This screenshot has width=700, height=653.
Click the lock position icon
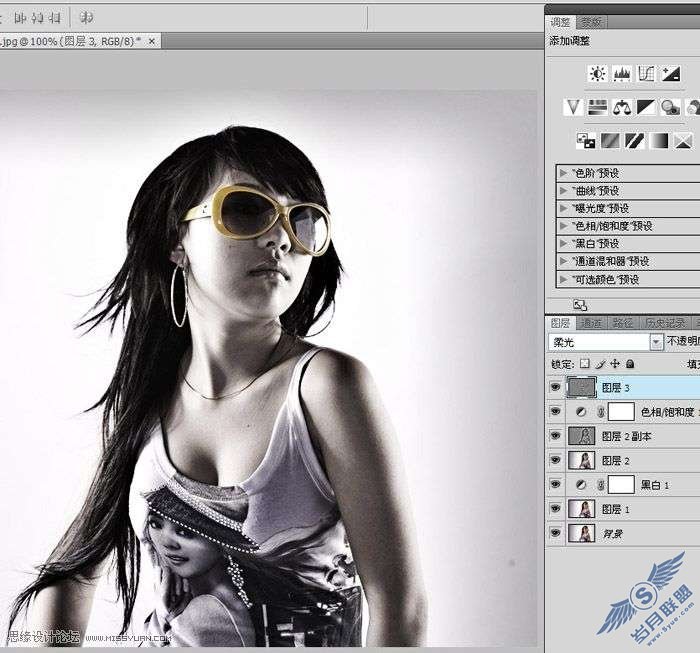tap(615, 364)
